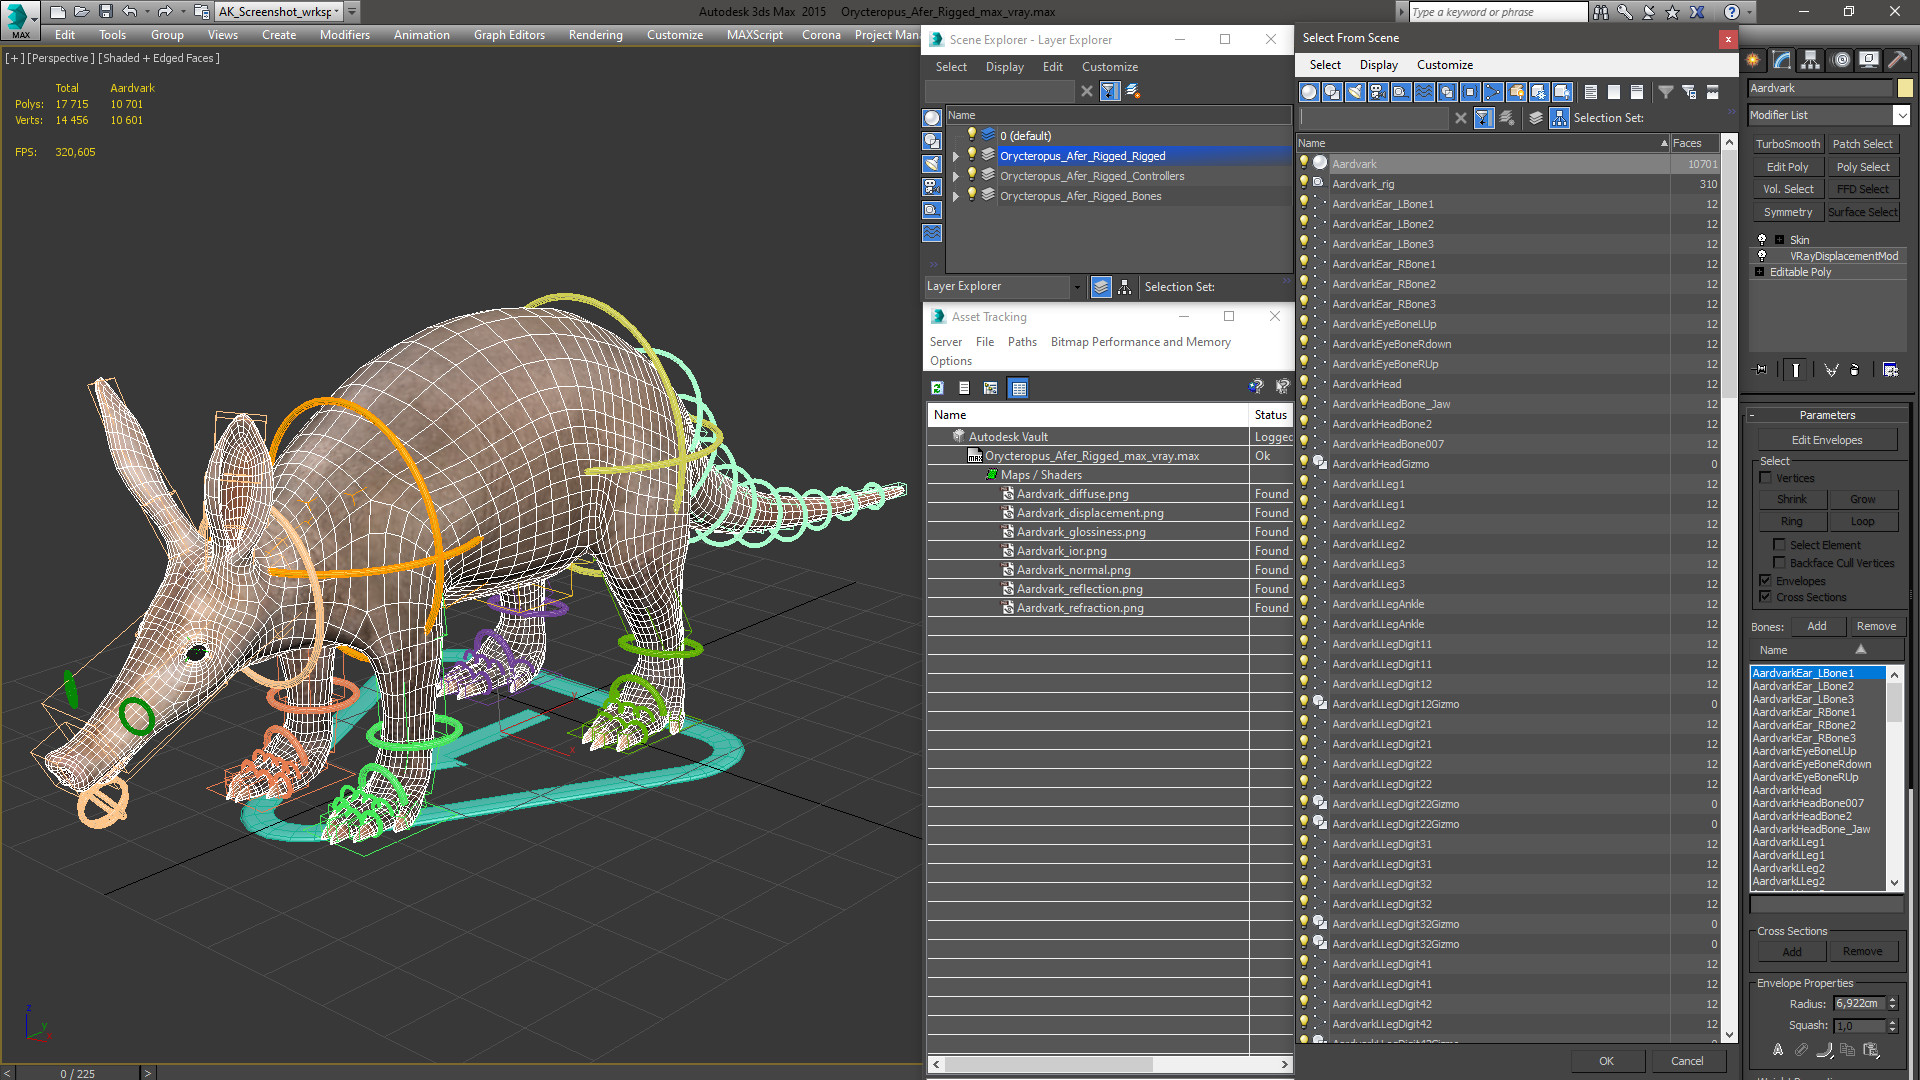The height and width of the screenshot is (1080, 1920).
Task: Toggle Show End Result icon
Action: click(x=1796, y=370)
